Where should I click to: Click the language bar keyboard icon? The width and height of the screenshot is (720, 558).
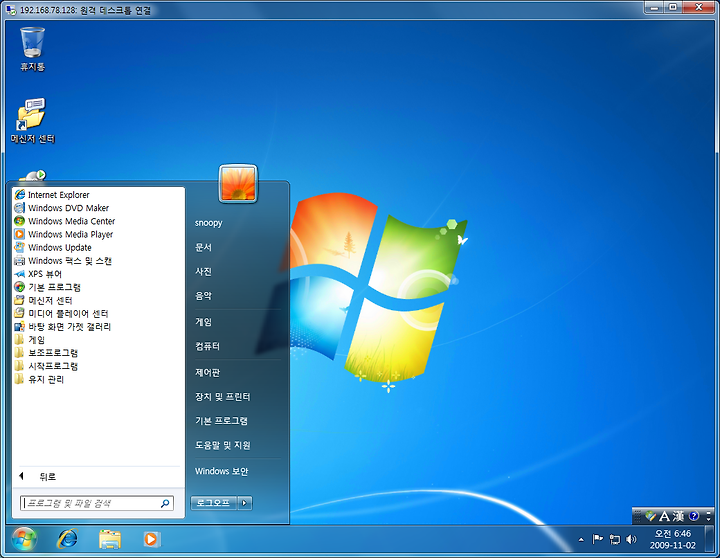tap(650, 517)
